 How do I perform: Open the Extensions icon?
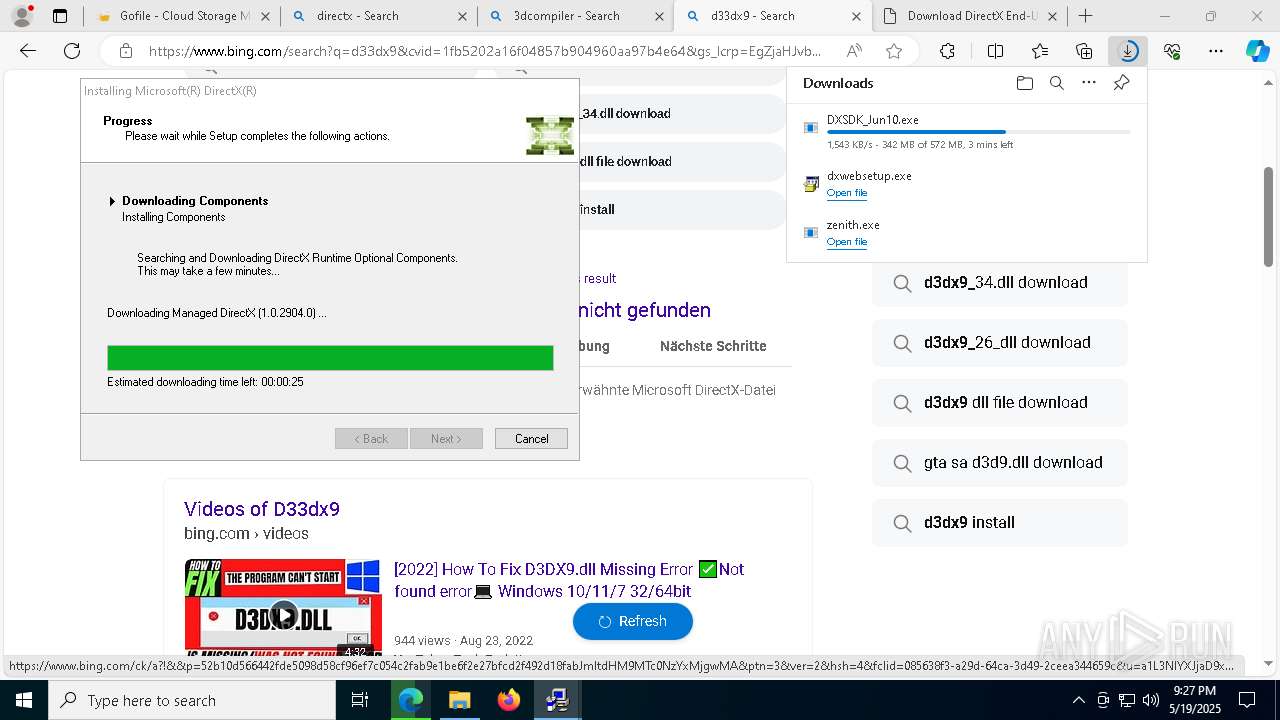click(x=947, y=51)
